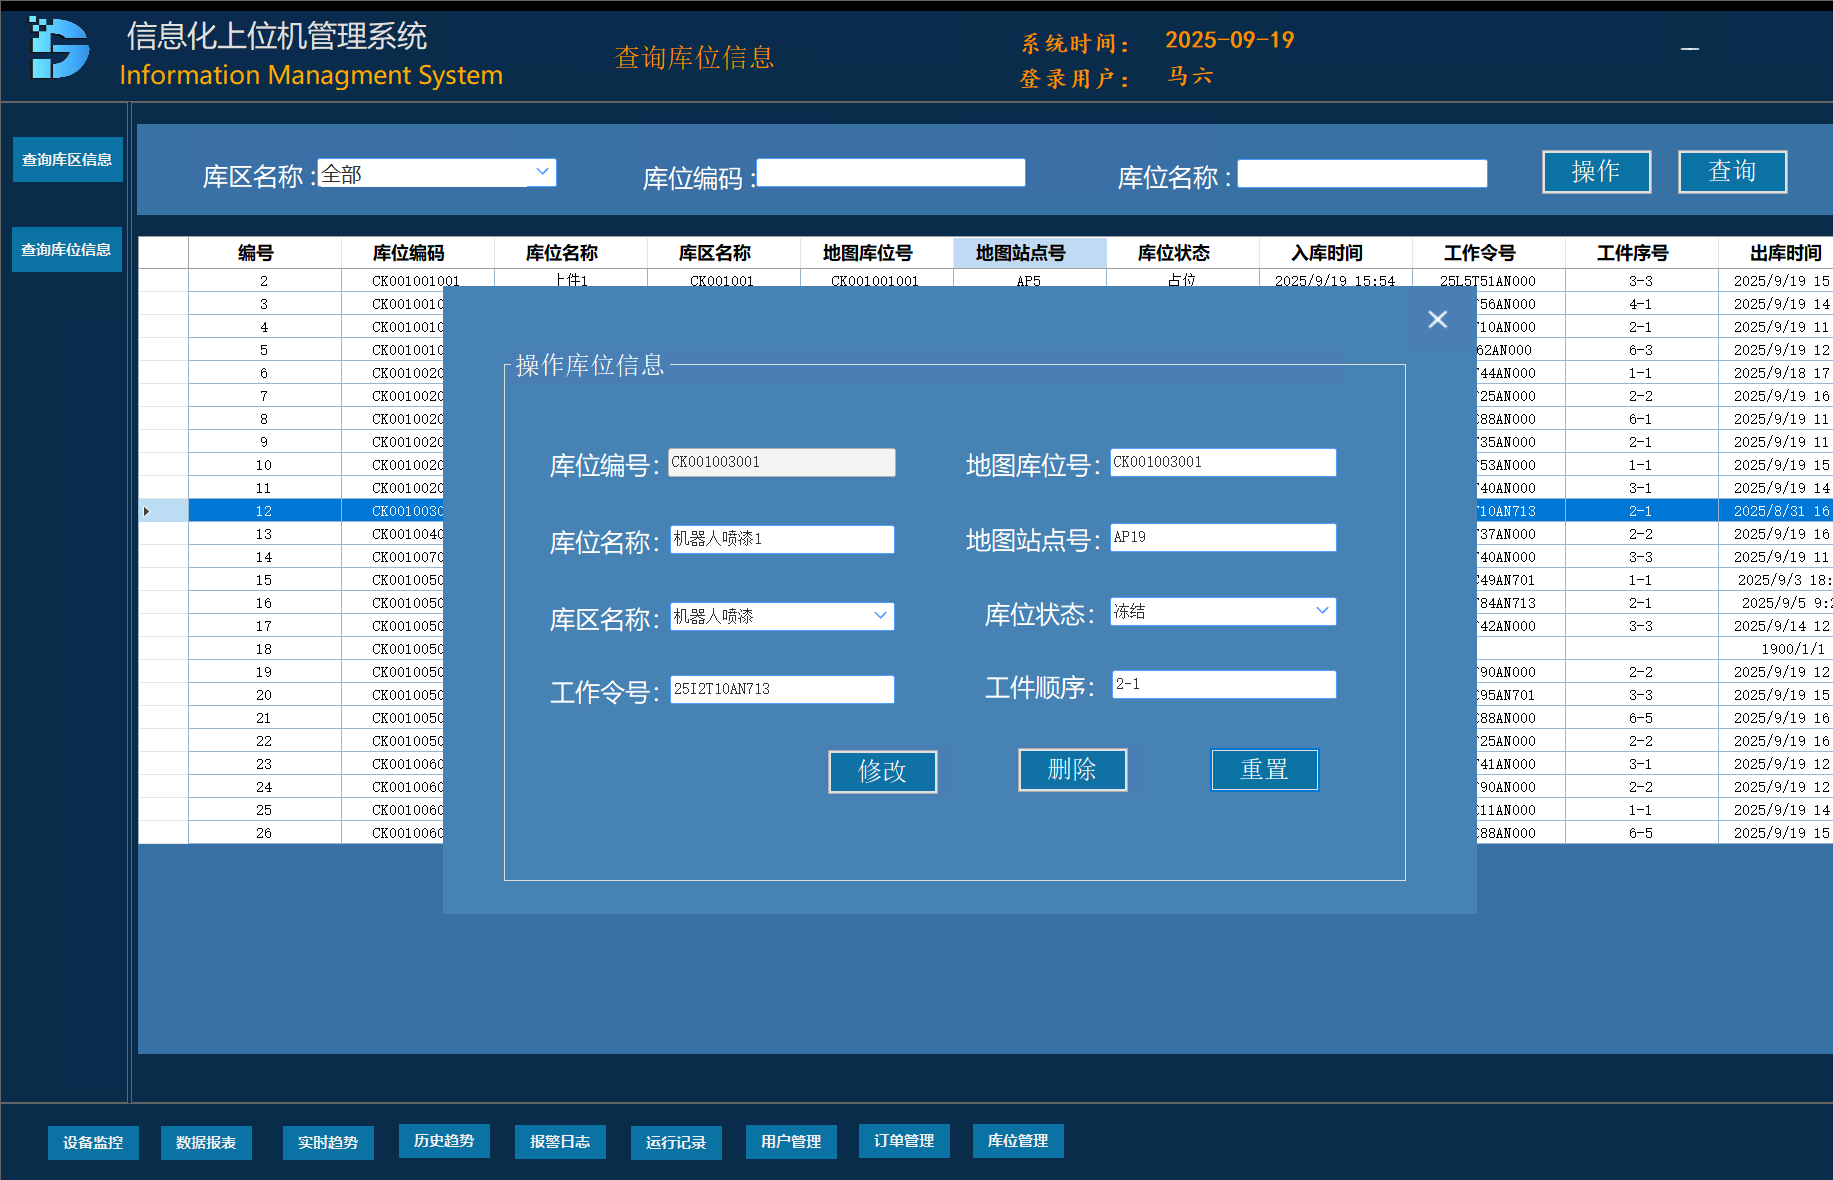1833x1180 pixels.
Task: Open the 查询库区信息 sidebar item
Action: pos(67,160)
